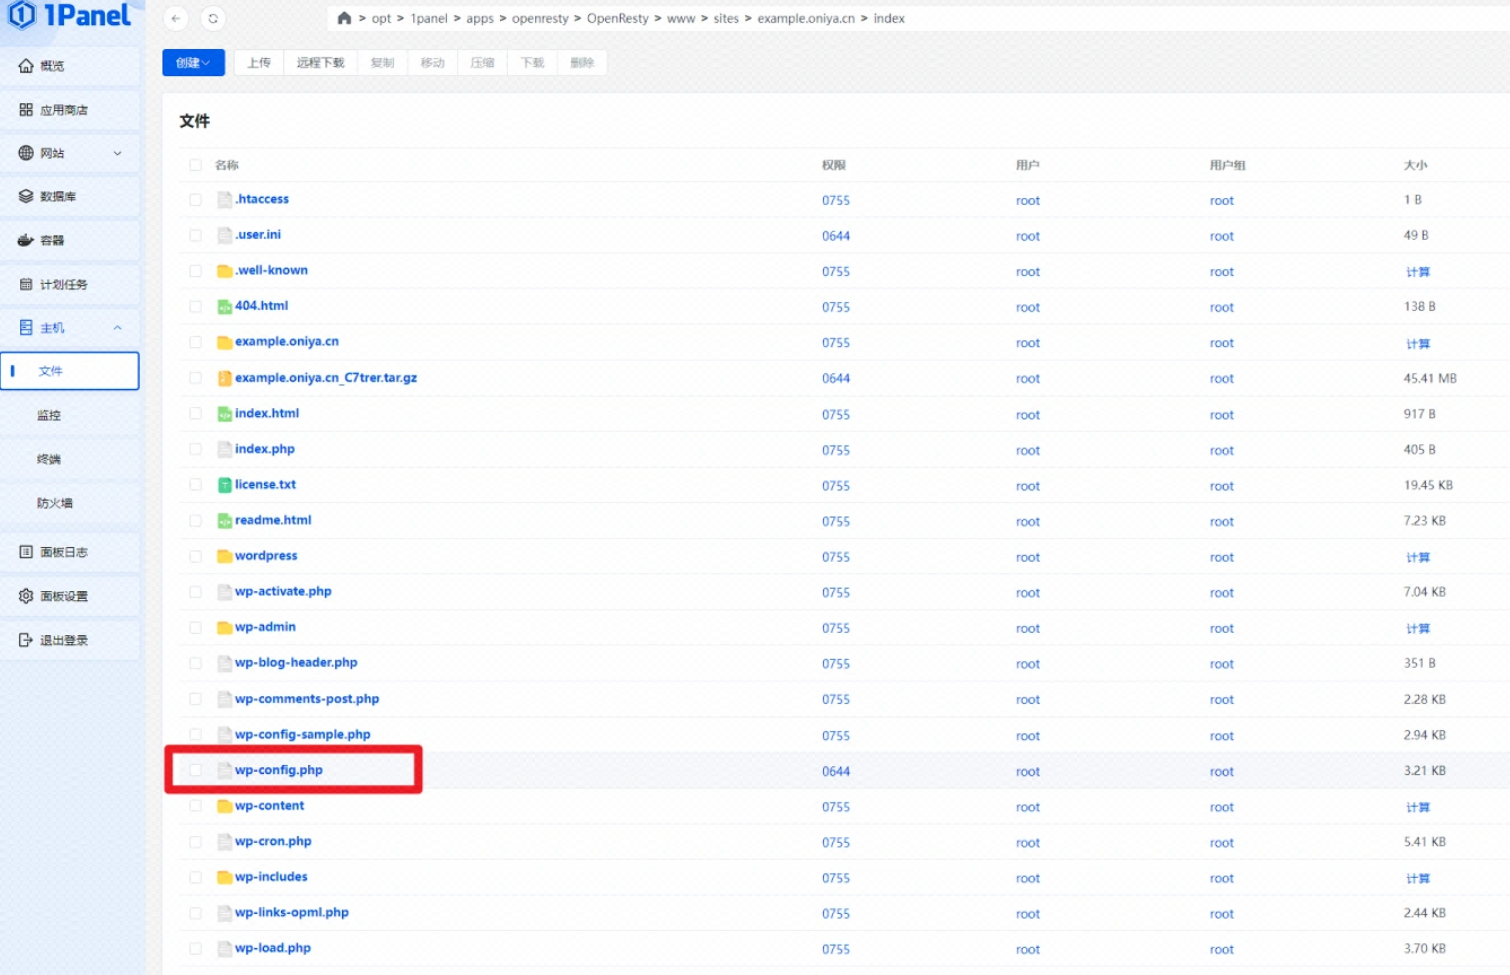Click the 面板设置 gear icon

[26, 596]
